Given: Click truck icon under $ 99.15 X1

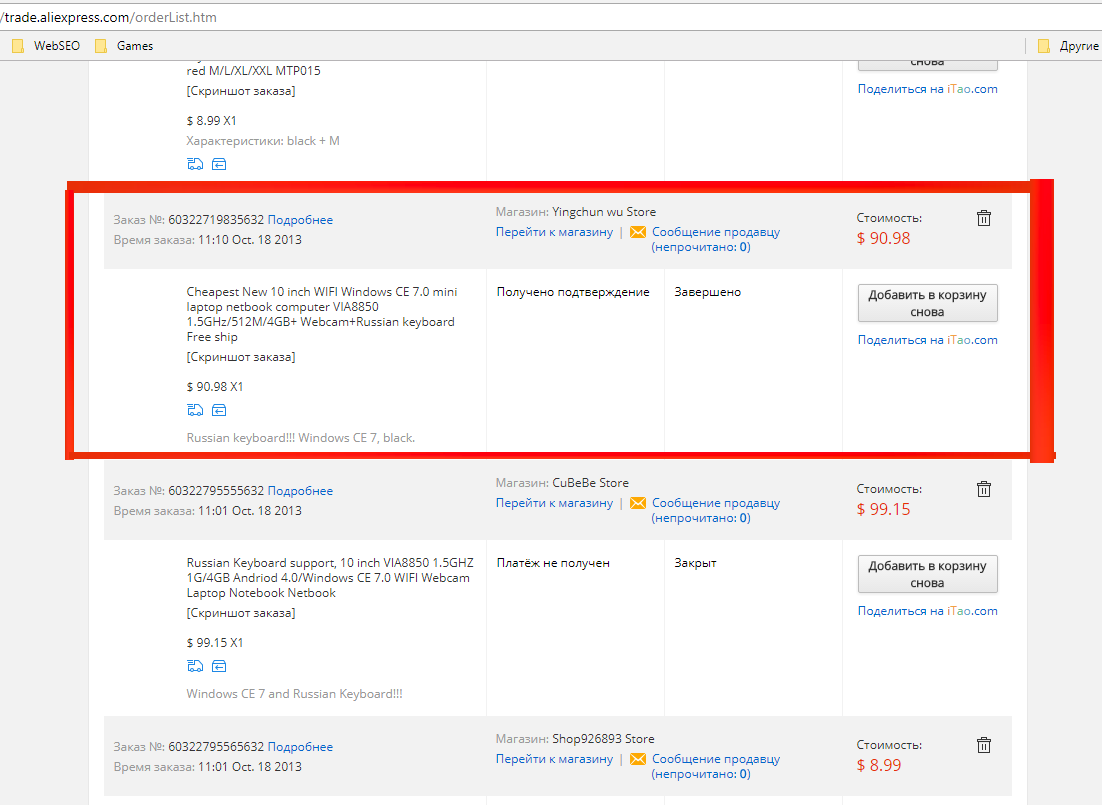Looking at the screenshot, I should click(x=195, y=666).
